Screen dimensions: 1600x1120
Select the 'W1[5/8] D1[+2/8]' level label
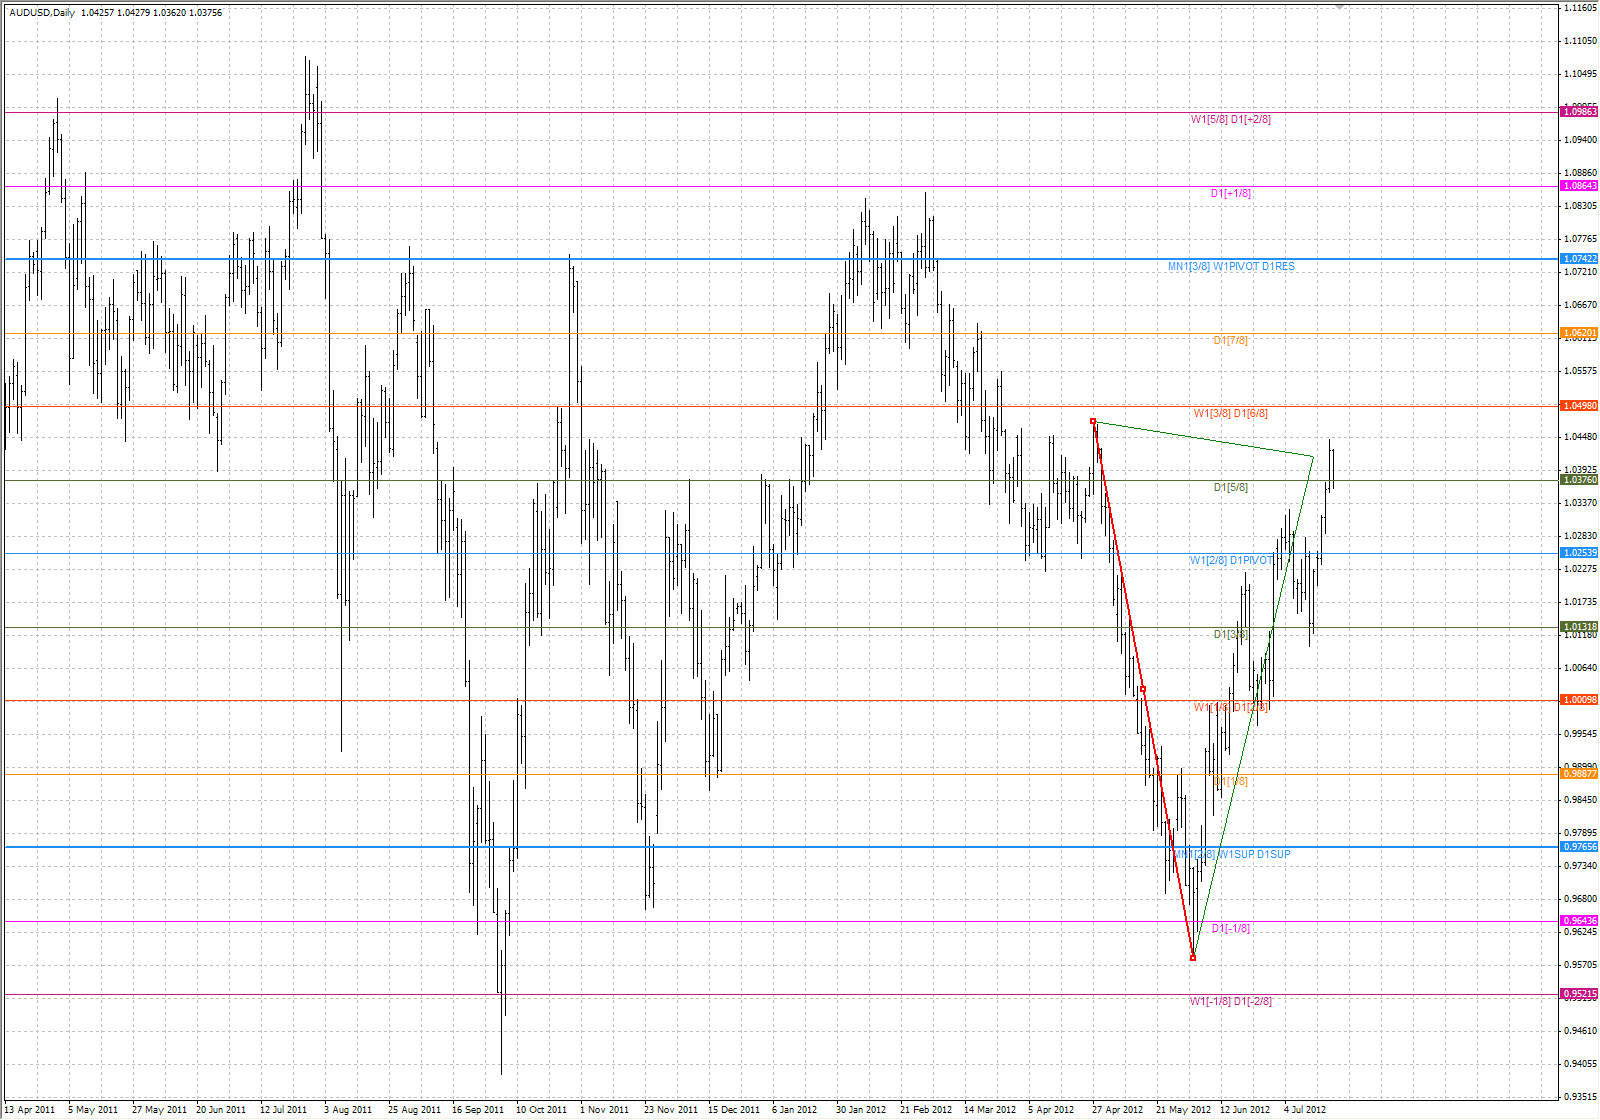[x=1230, y=120]
